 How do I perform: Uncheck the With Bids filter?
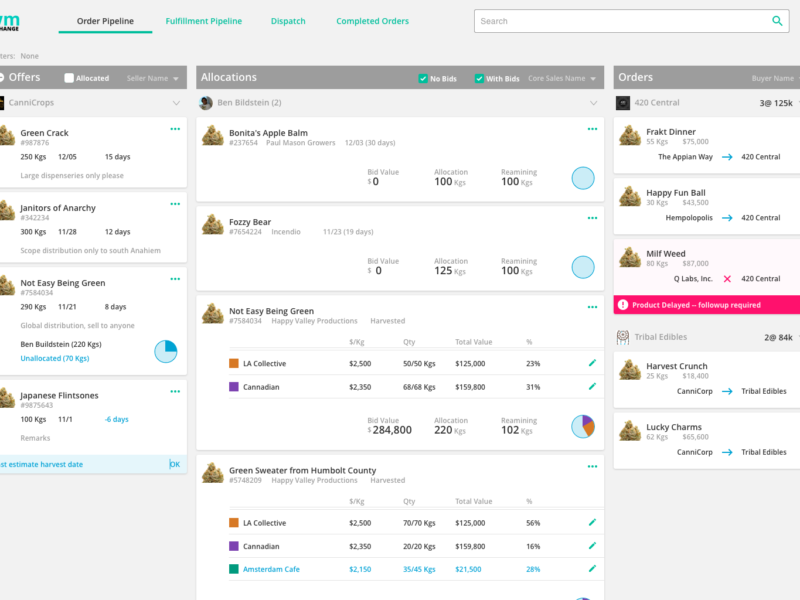coord(479,79)
